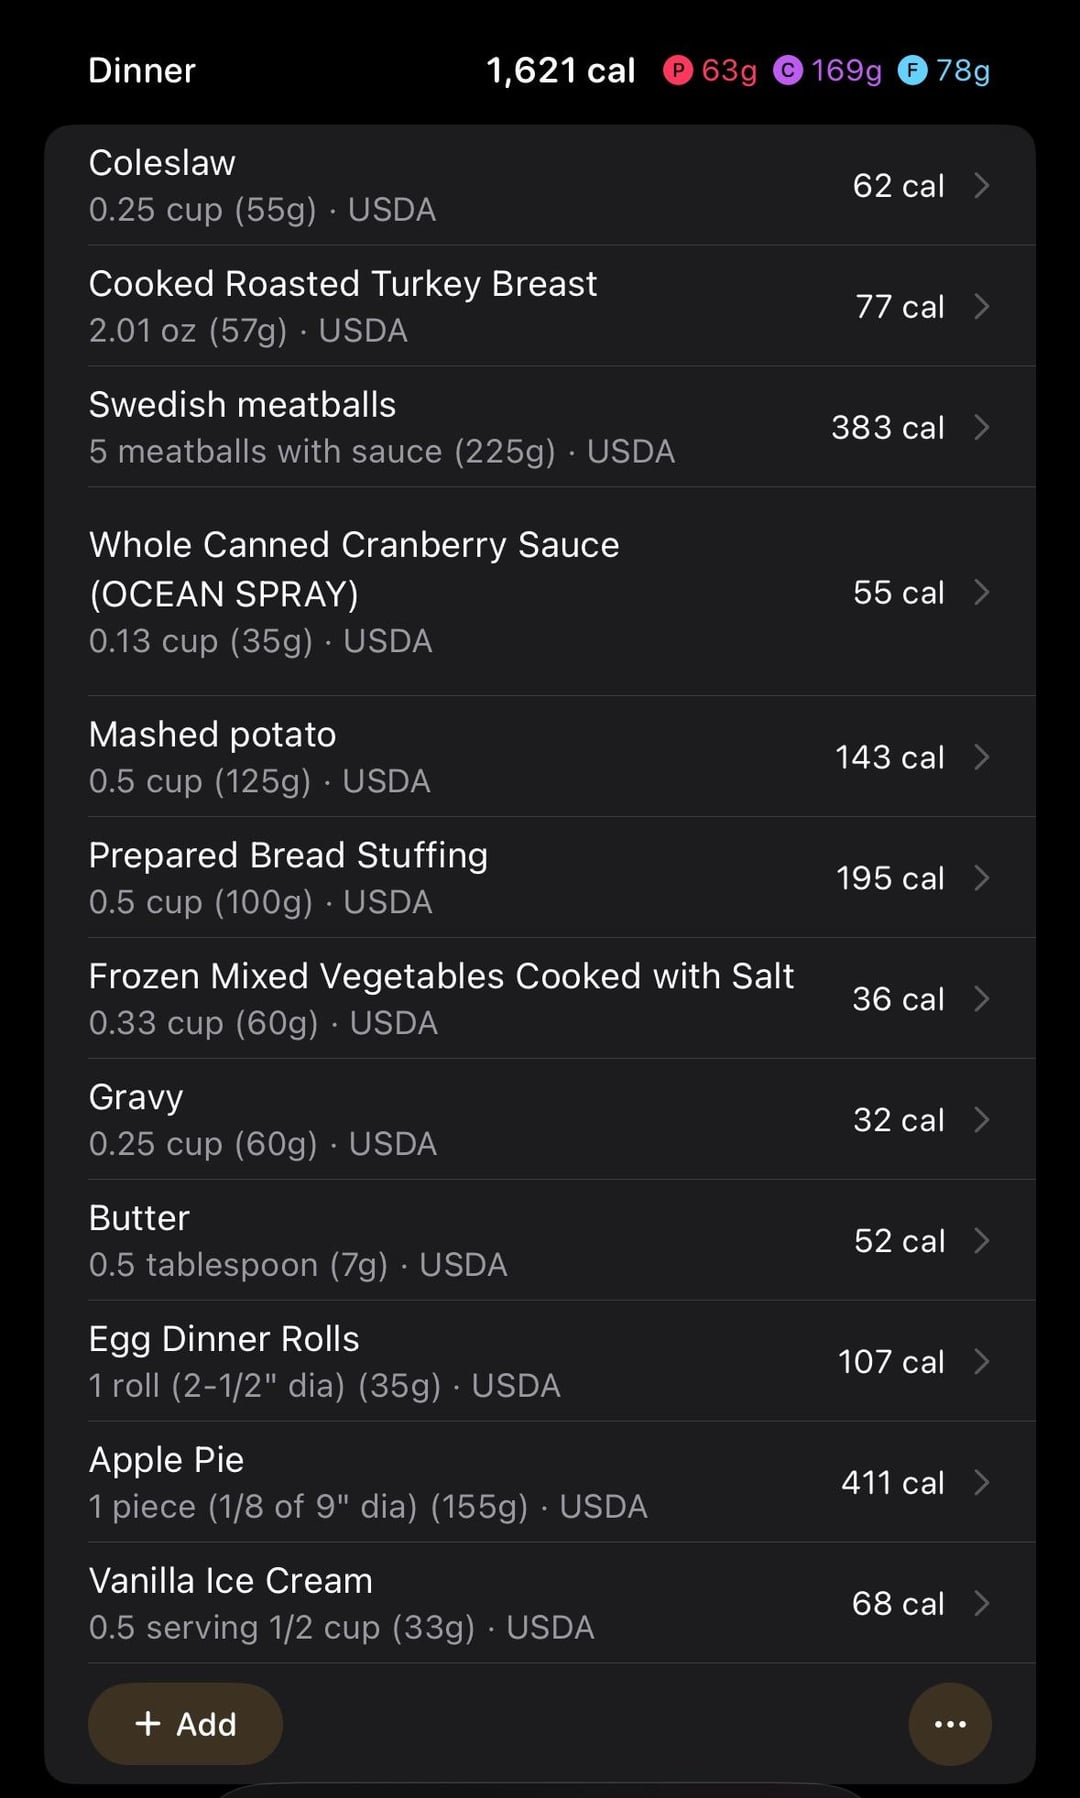Tap the red protein P icon
This screenshot has width=1080, height=1798.
[678, 70]
